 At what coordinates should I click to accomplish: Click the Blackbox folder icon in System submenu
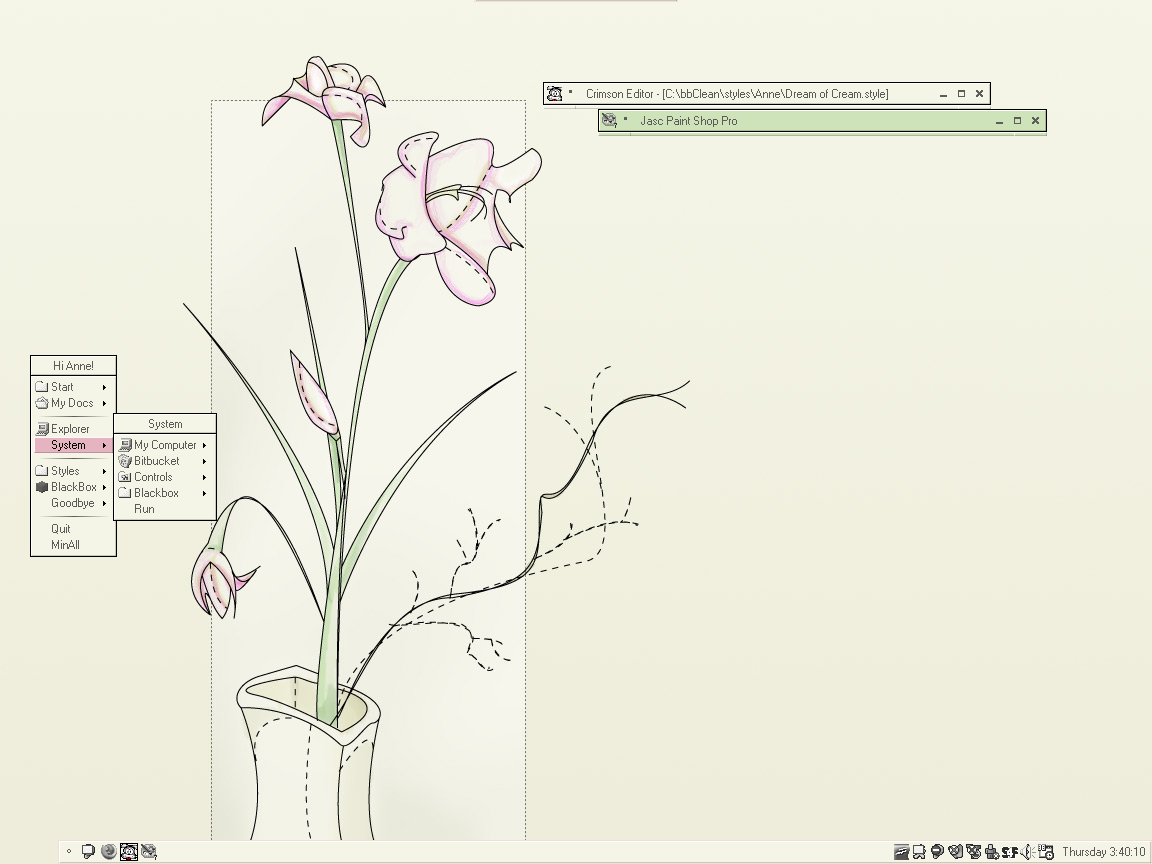[125, 493]
